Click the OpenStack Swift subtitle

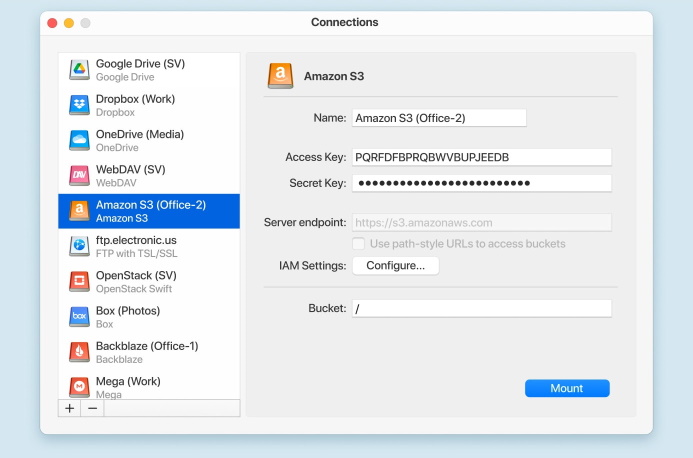(x=134, y=289)
